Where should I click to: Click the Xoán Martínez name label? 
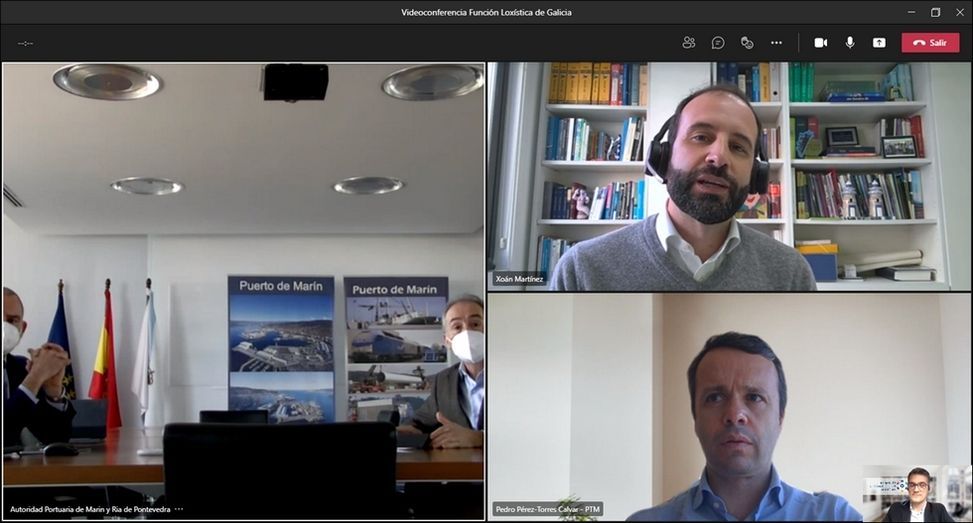[x=518, y=279]
